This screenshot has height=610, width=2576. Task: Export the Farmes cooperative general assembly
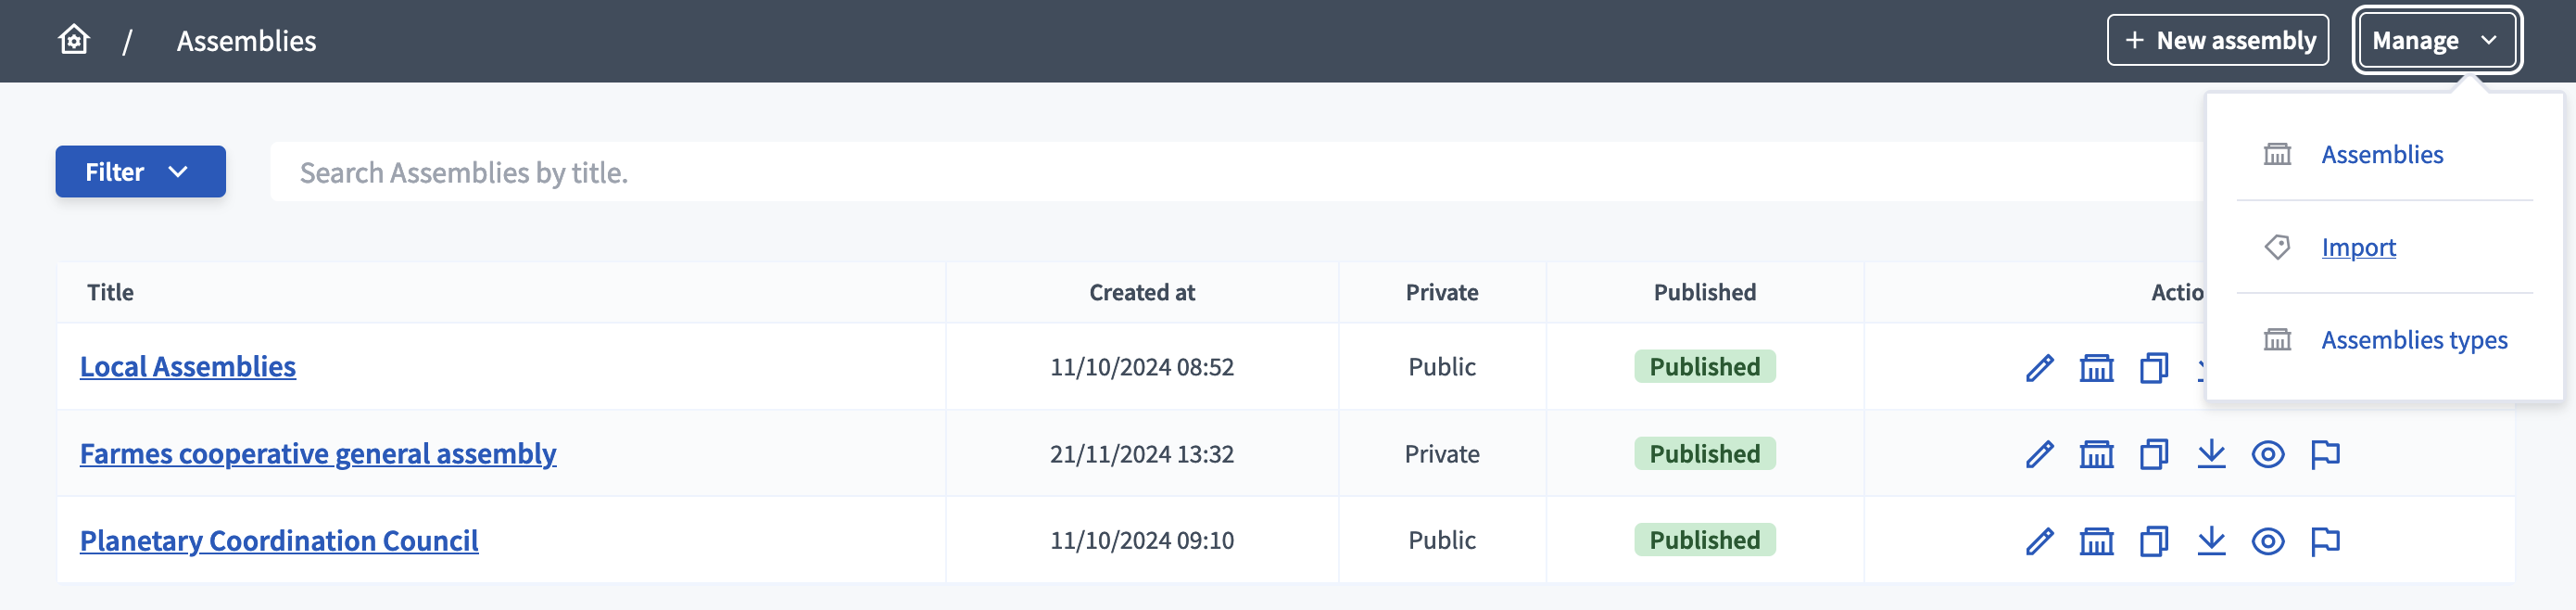[x=2211, y=454]
